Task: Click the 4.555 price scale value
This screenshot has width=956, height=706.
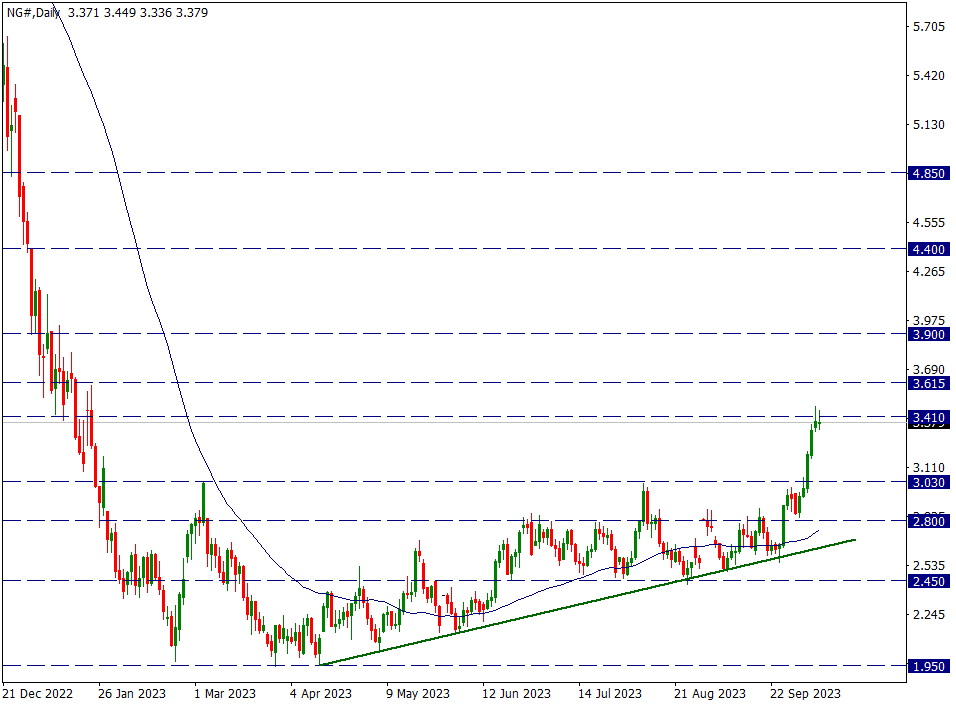Action: pyautogui.click(x=929, y=223)
